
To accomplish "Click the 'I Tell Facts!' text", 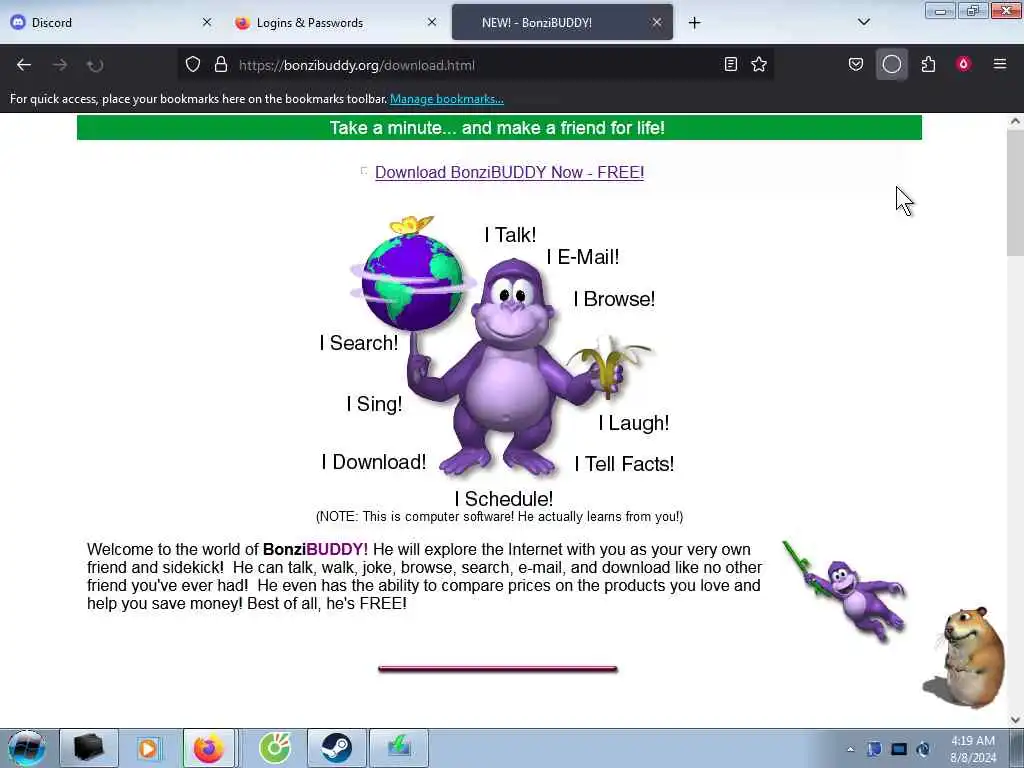I will (x=624, y=464).
